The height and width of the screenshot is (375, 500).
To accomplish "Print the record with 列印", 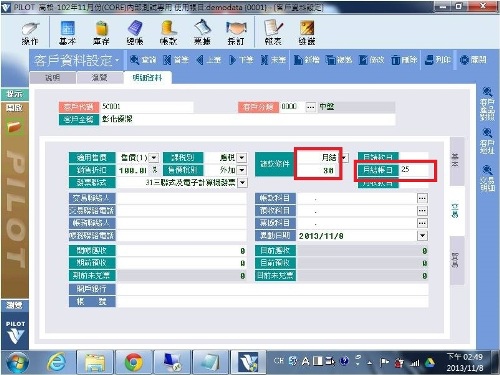I will (x=438, y=60).
